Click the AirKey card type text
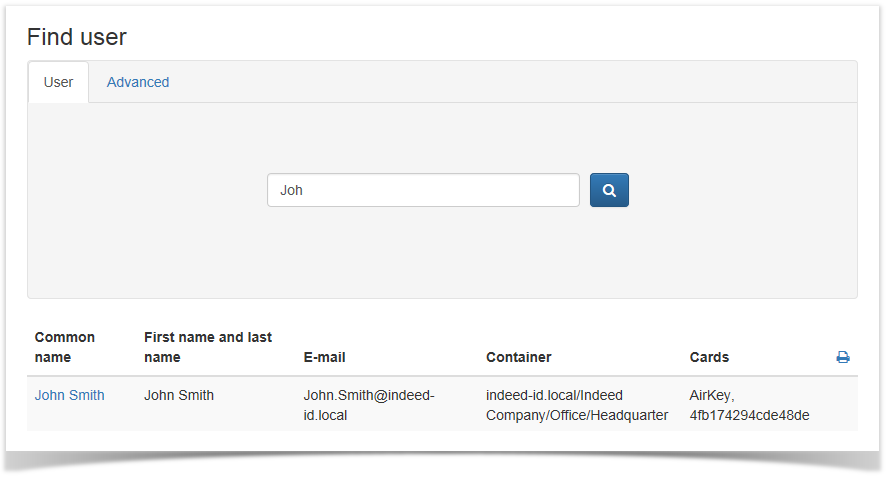The image size is (893, 480). tap(712, 395)
